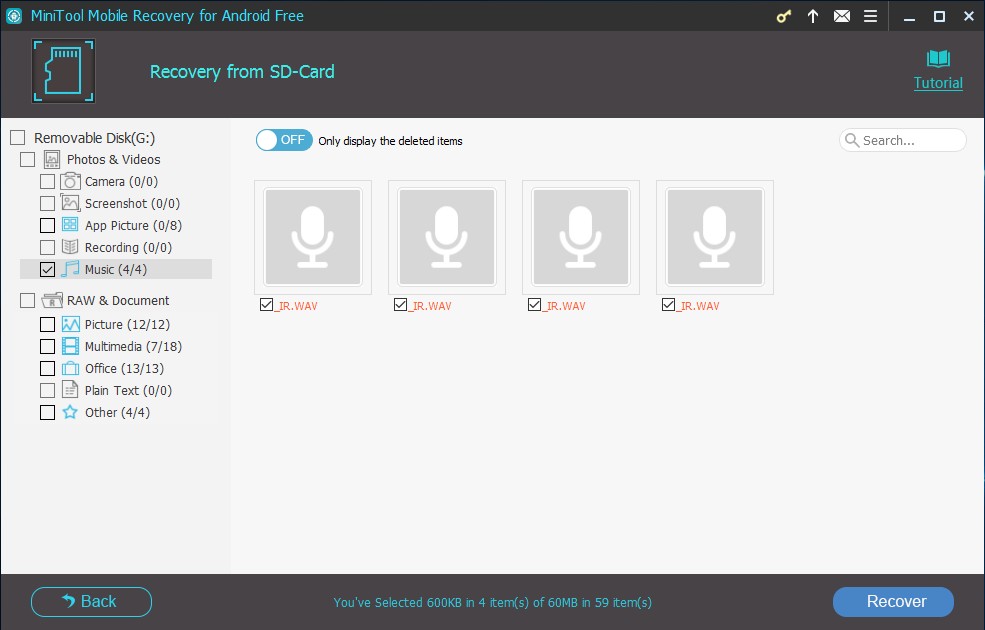Select Recording (0/0) in the tree
Viewport: 985px width, 630px height.
click(x=128, y=247)
